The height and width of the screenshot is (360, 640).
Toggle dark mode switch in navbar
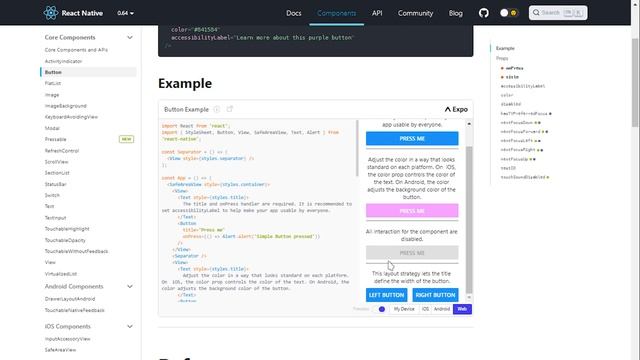point(509,13)
